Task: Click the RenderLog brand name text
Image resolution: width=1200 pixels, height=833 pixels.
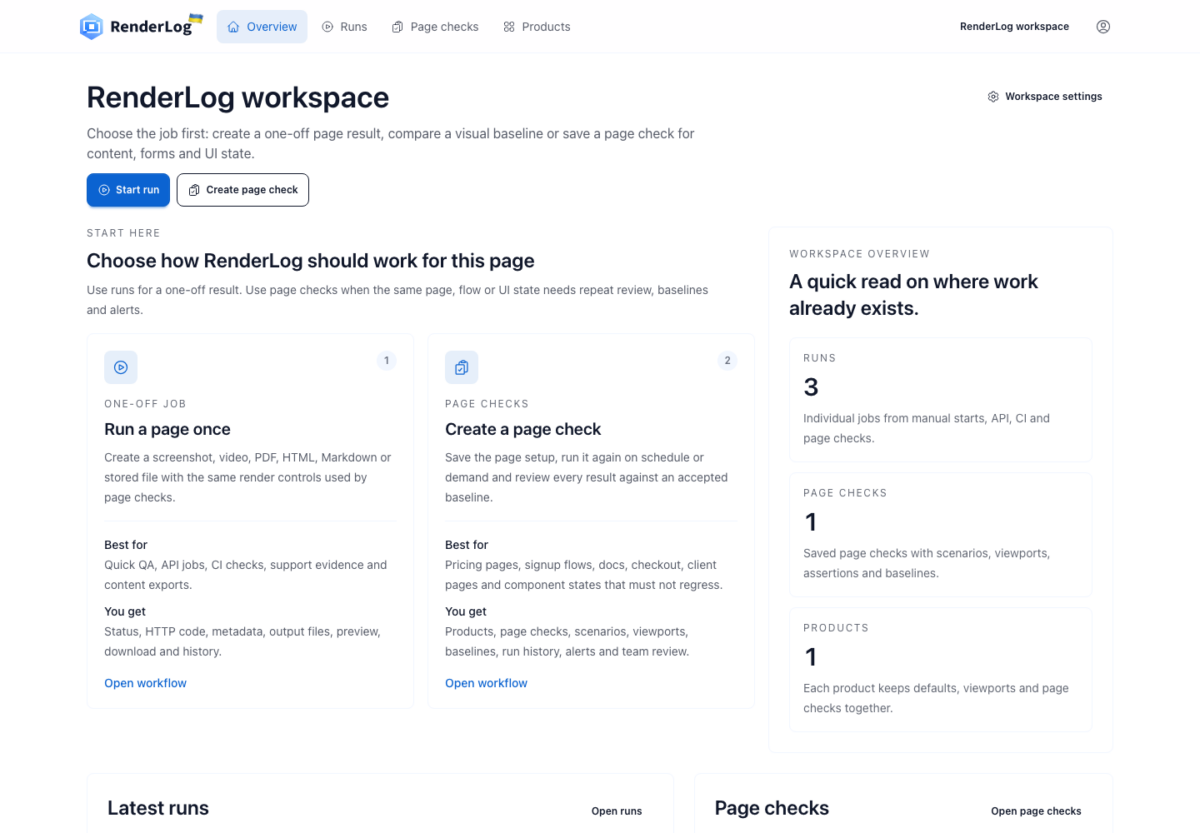Action: click(x=151, y=27)
